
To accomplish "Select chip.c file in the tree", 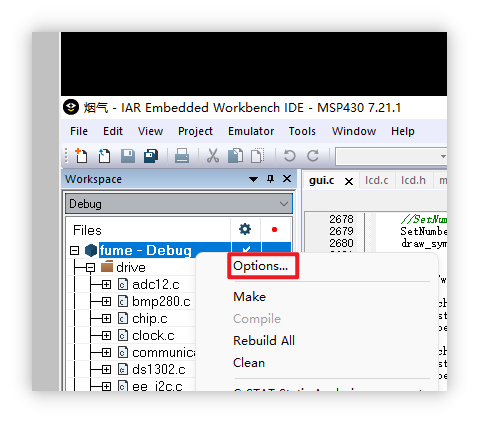I will (150, 318).
